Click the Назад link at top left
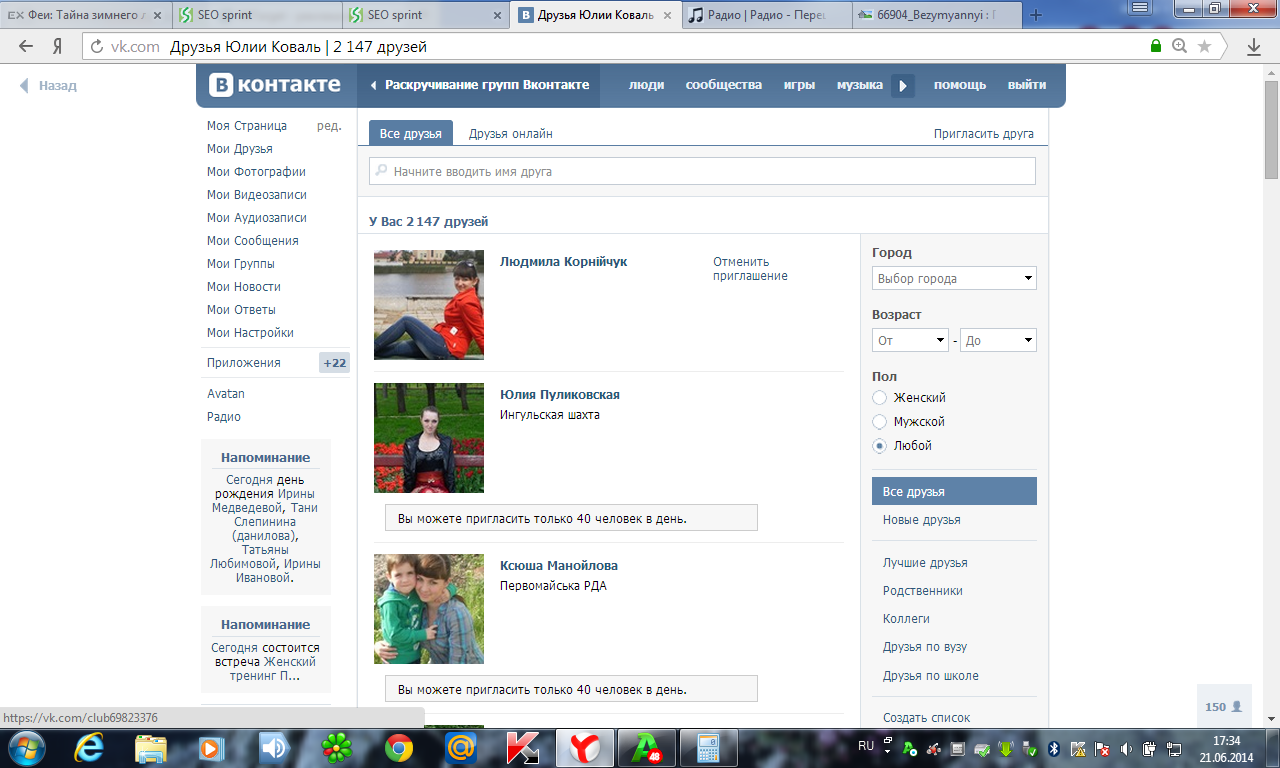This screenshot has height=768, width=1280. (x=48, y=86)
